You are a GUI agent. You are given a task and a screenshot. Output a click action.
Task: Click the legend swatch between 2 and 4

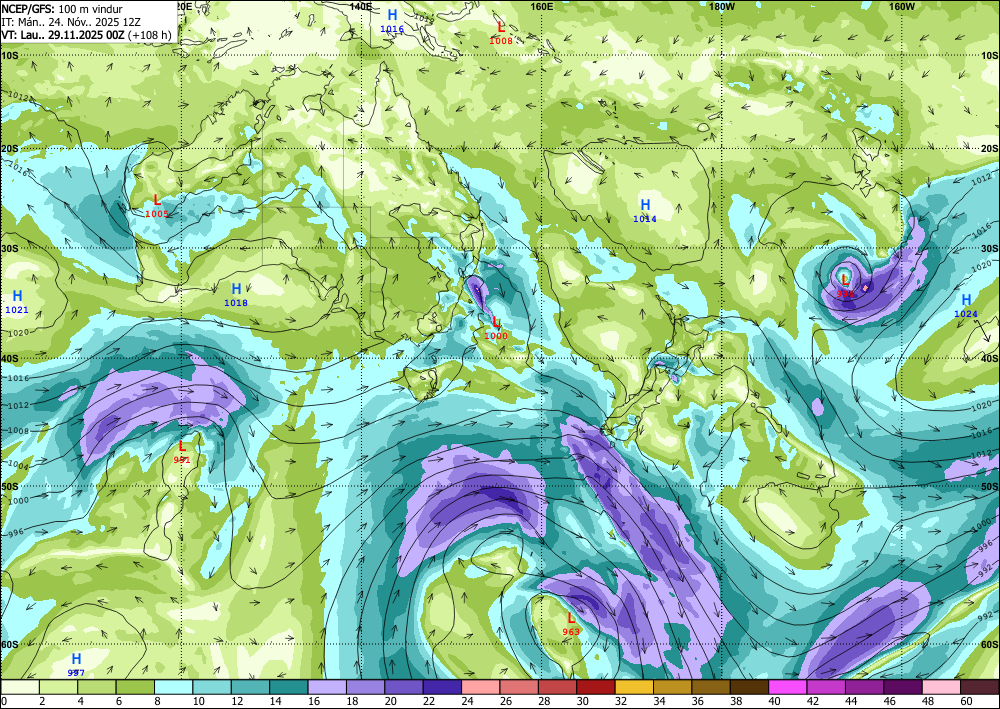click(59, 687)
